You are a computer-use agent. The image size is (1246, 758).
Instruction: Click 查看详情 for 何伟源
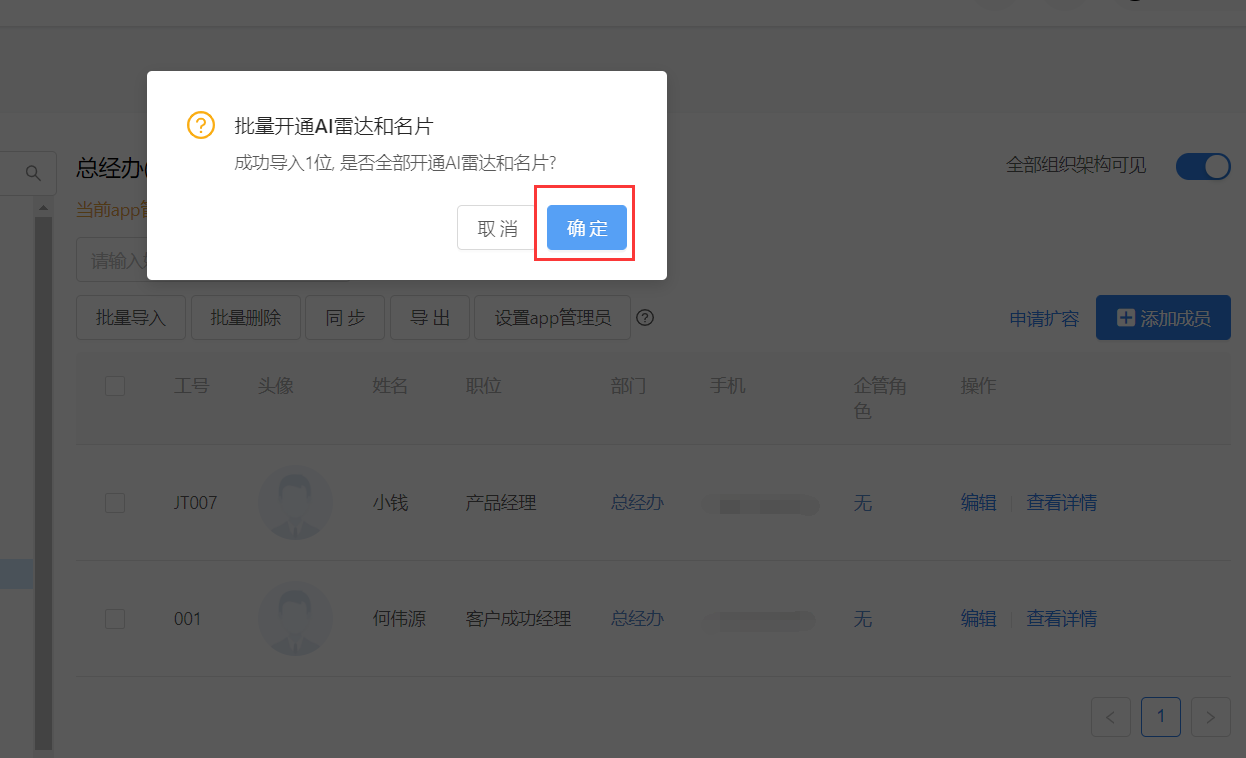(1062, 619)
